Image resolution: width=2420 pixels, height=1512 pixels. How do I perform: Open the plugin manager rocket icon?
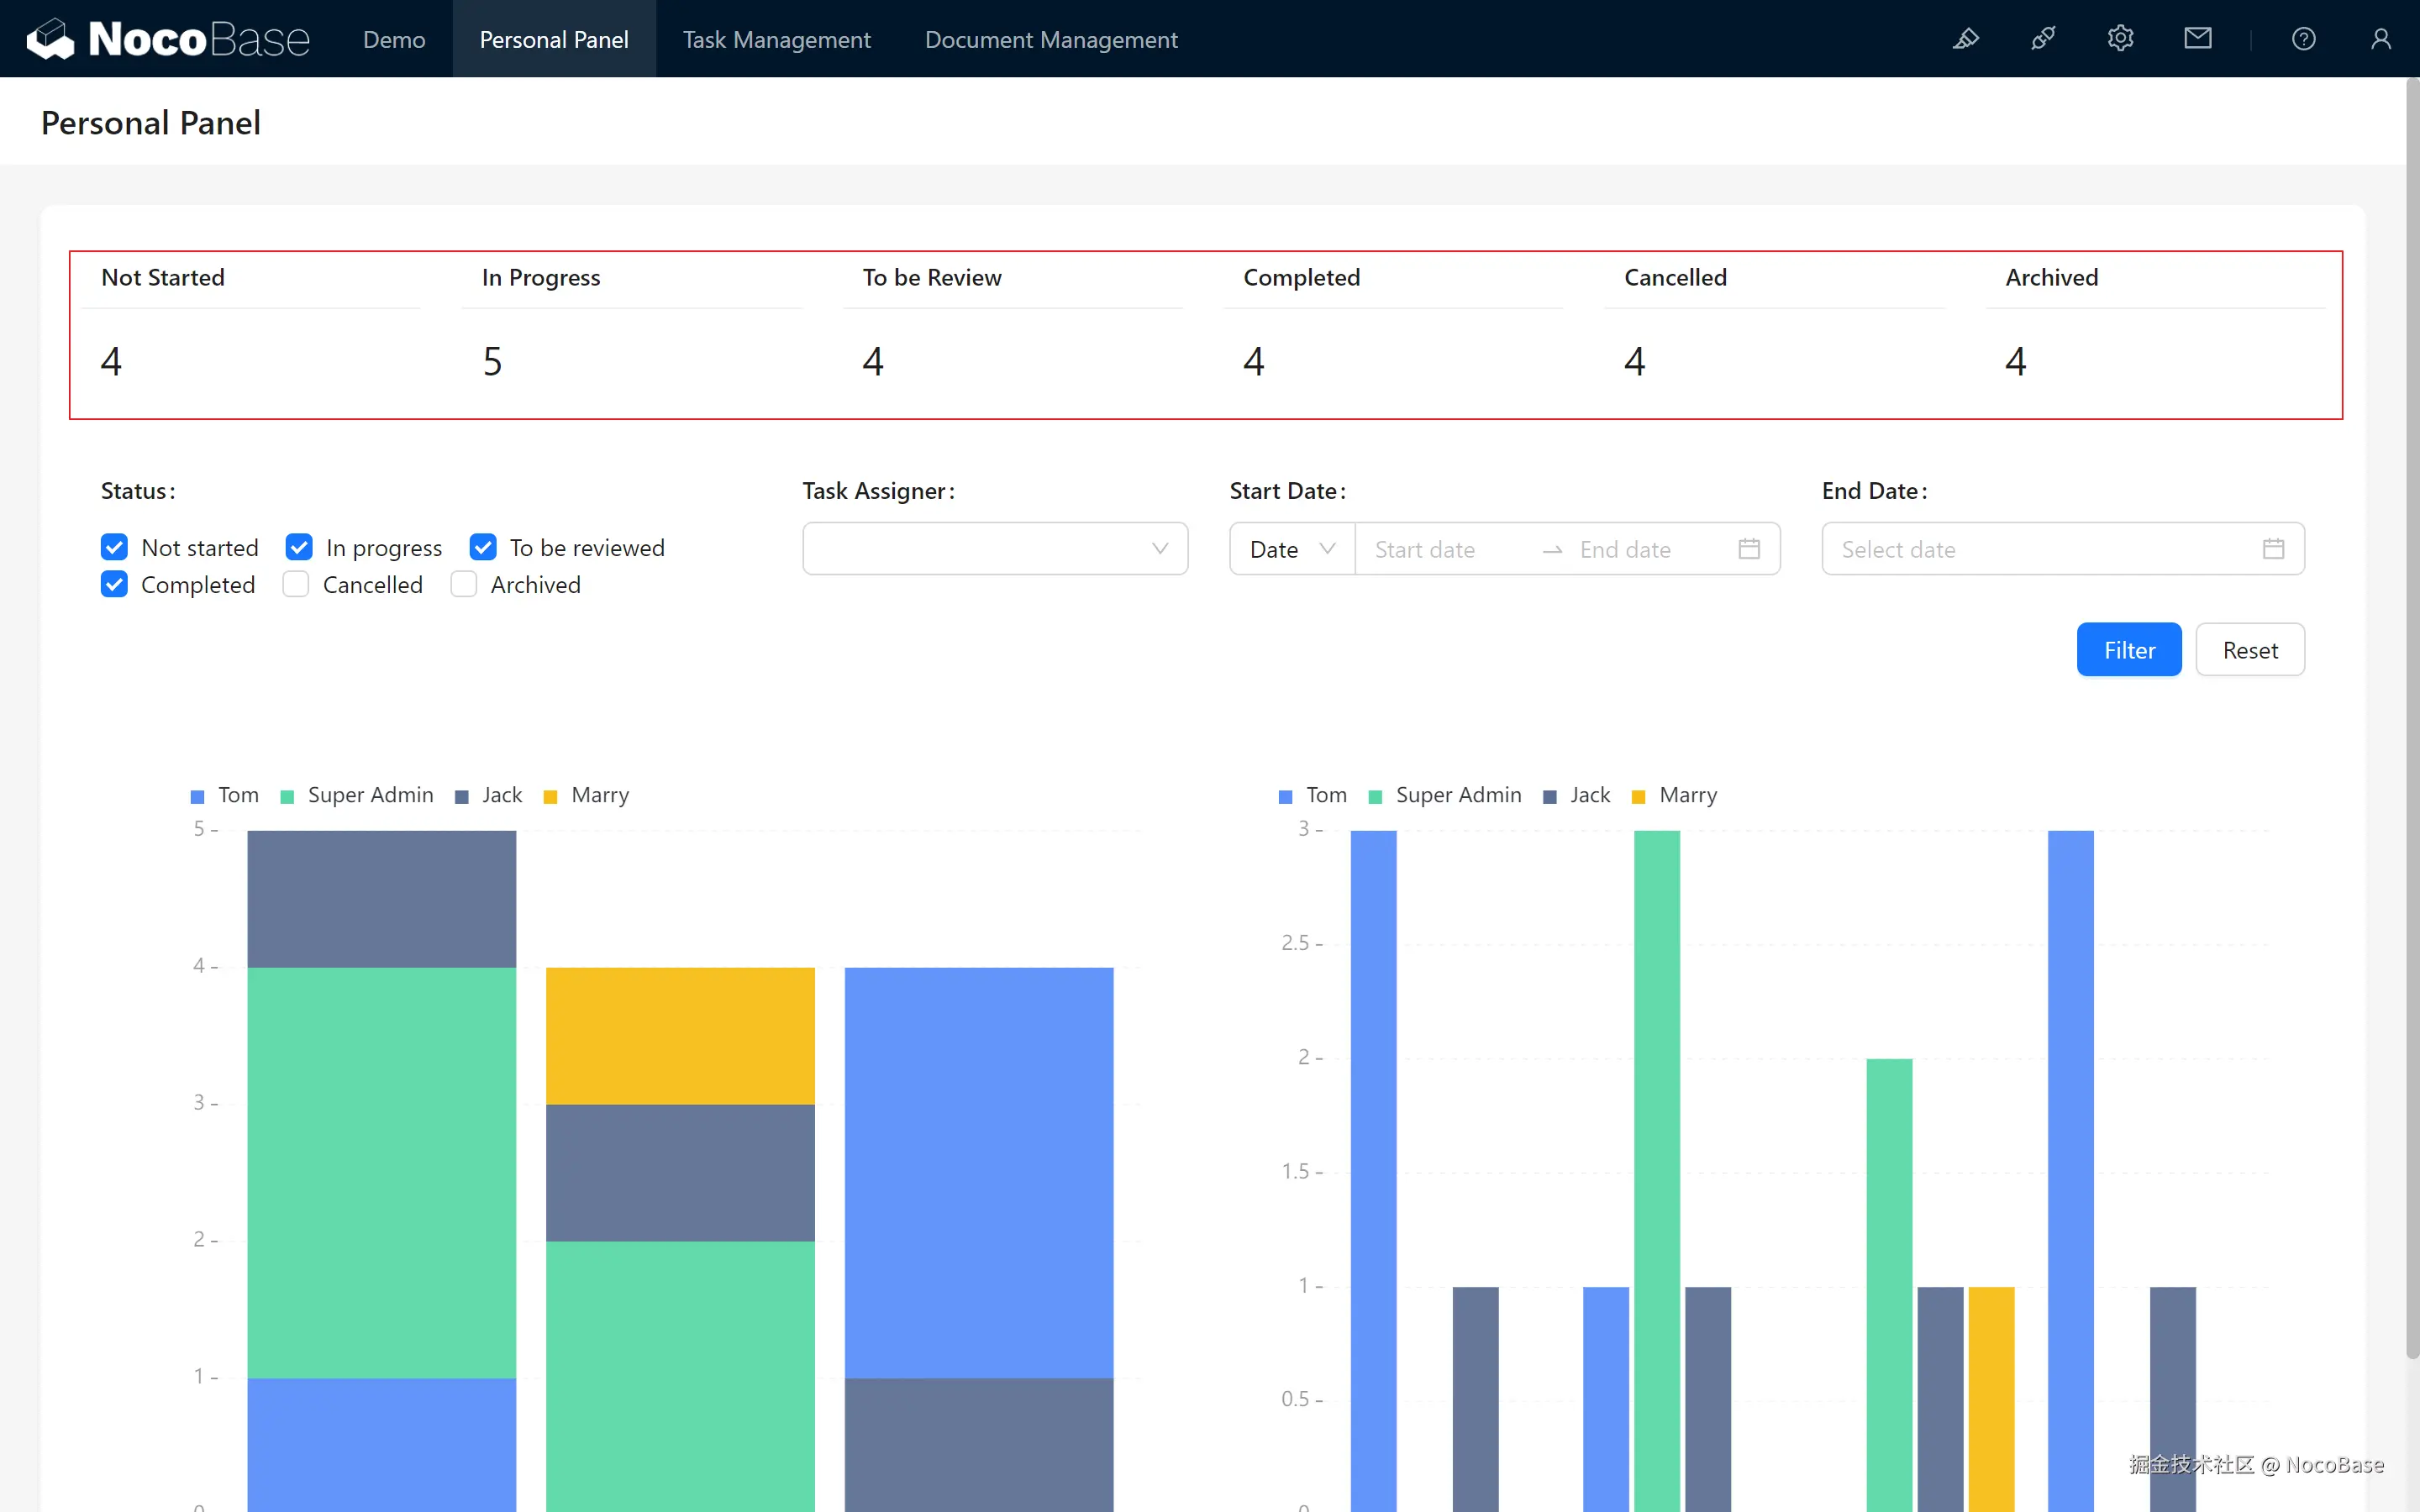(2043, 39)
